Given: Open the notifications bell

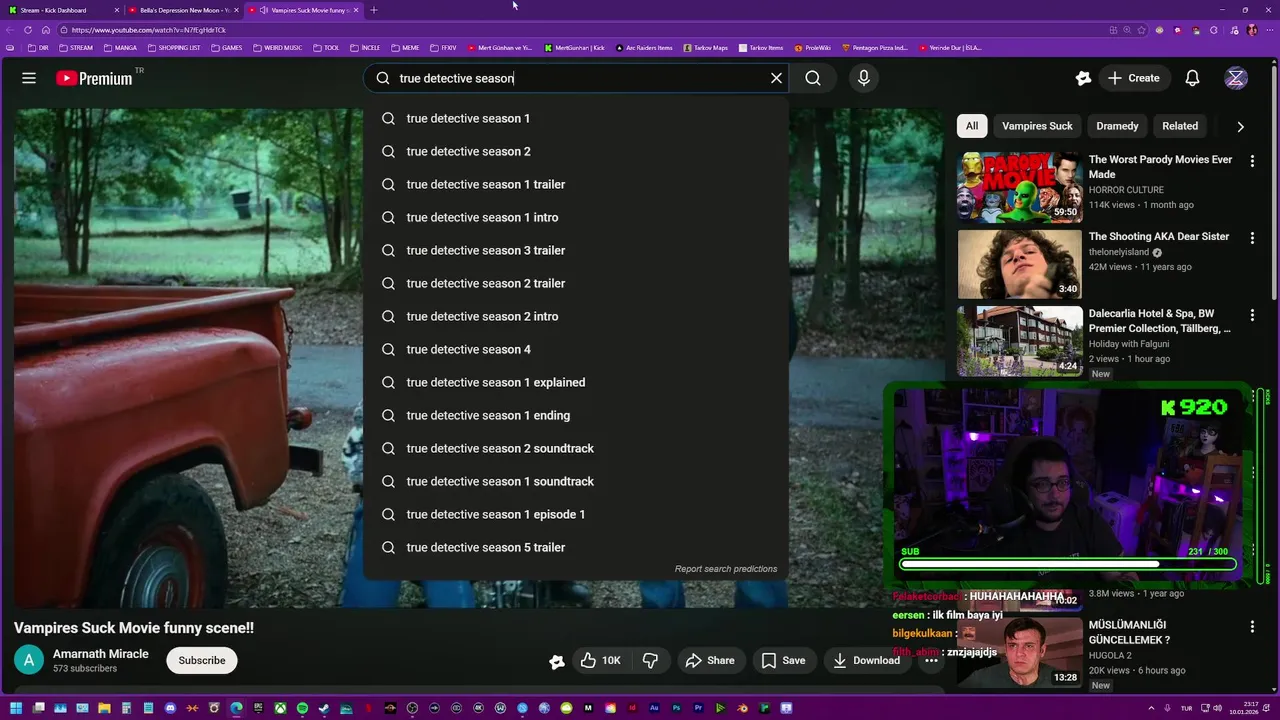Looking at the screenshot, I should pyautogui.click(x=1192, y=78).
